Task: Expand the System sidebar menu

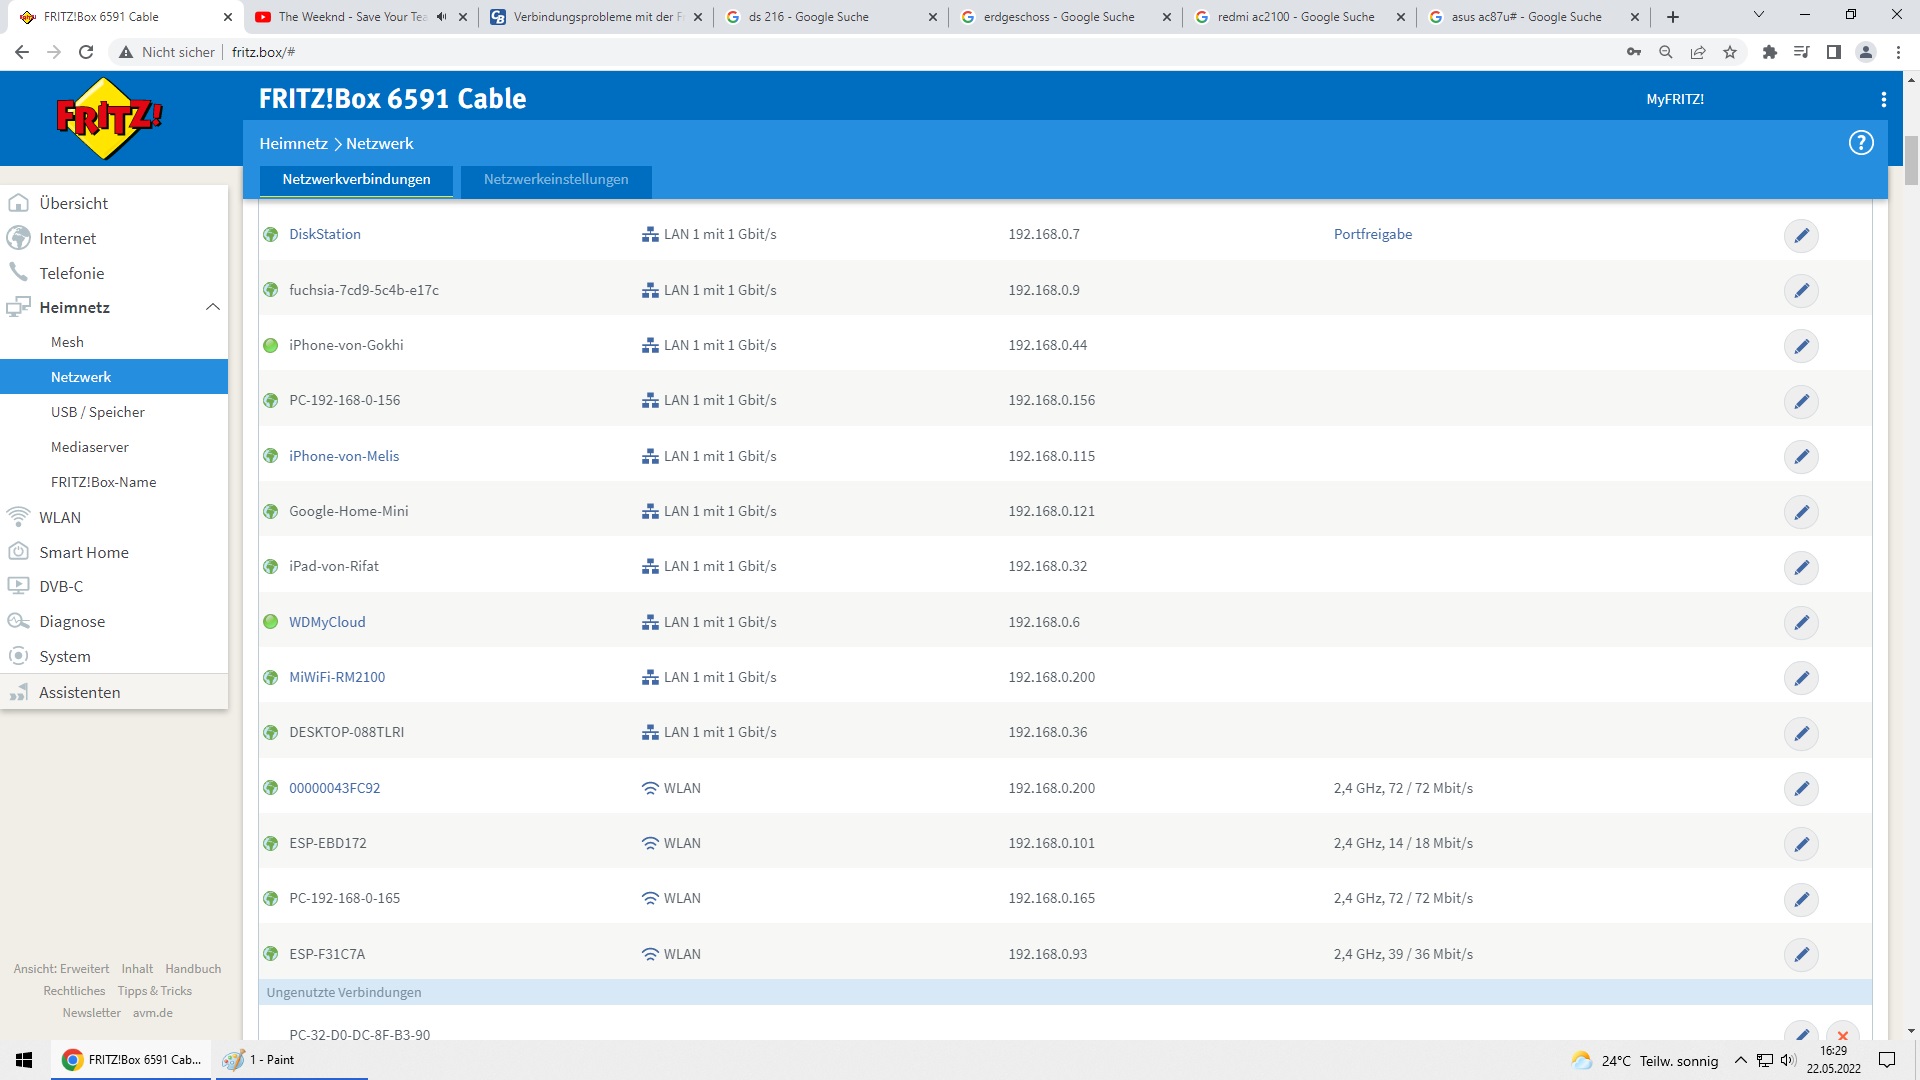Action: (x=64, y=656)
